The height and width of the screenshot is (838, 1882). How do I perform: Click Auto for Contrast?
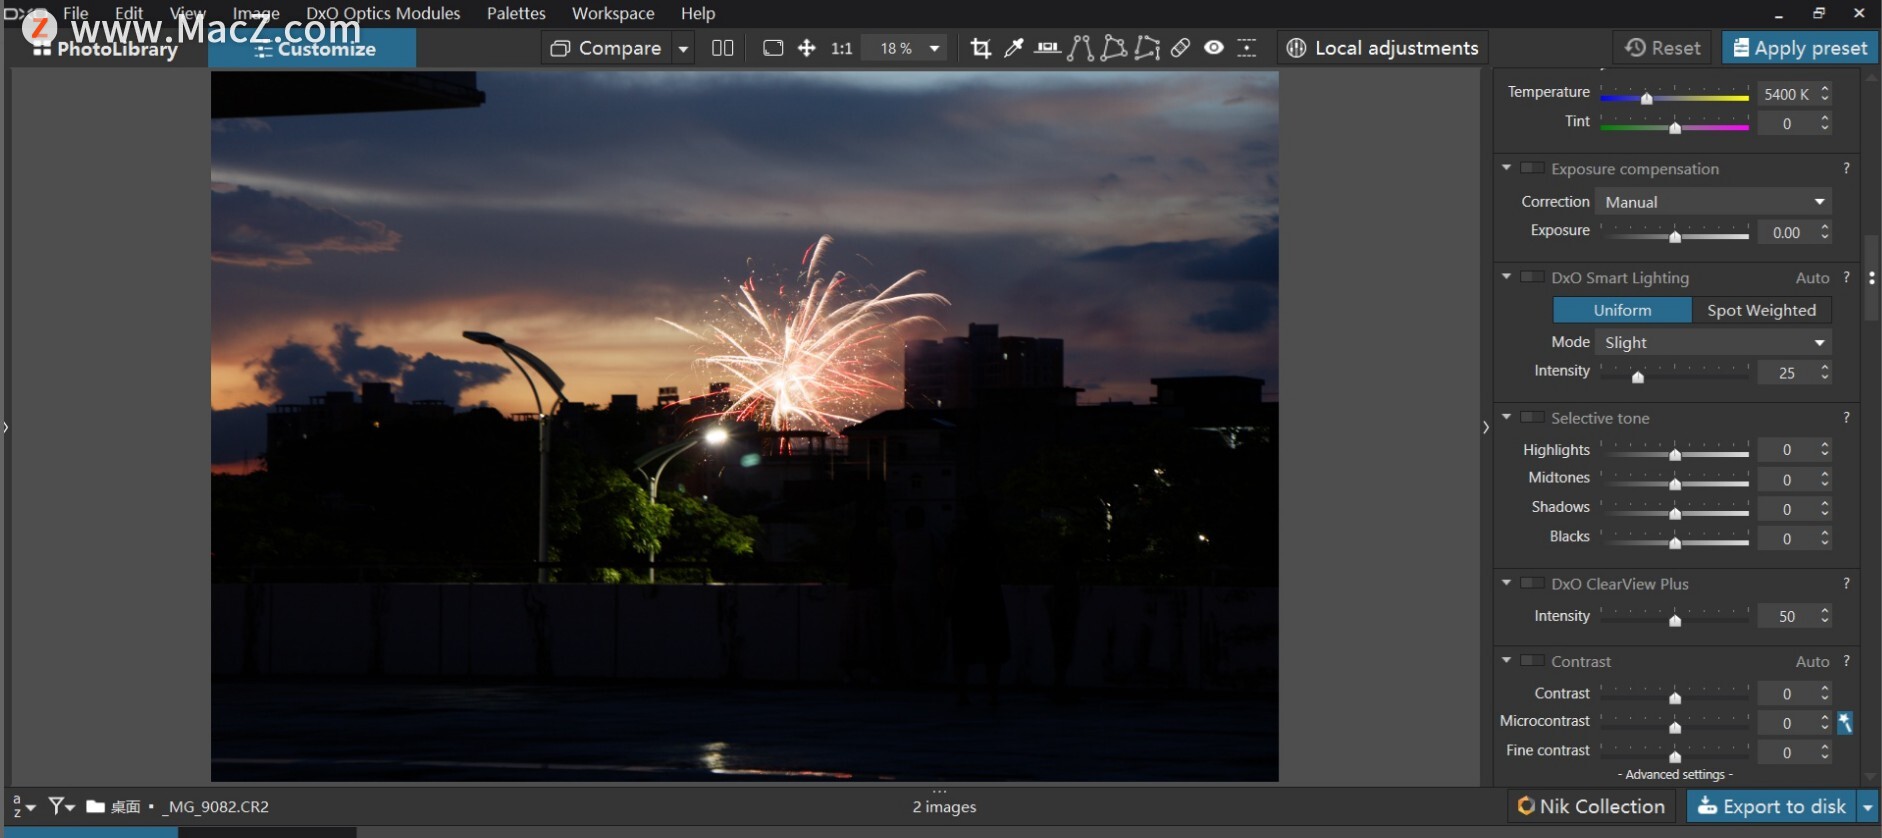[1812, 661]
